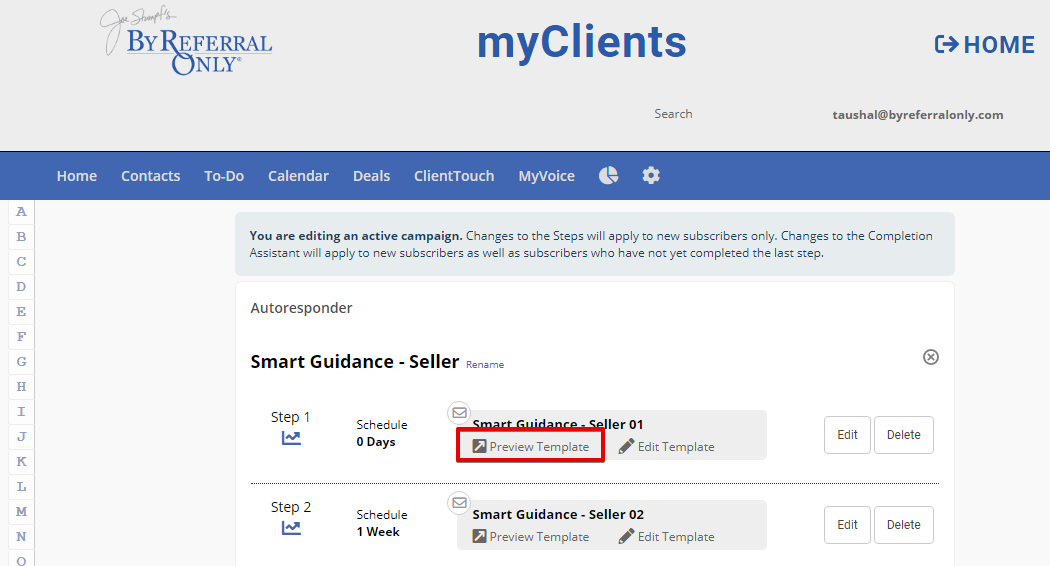This screenshot has height=566, width=1050.
Task: Click the myClients heading
Action: [581, 42]
